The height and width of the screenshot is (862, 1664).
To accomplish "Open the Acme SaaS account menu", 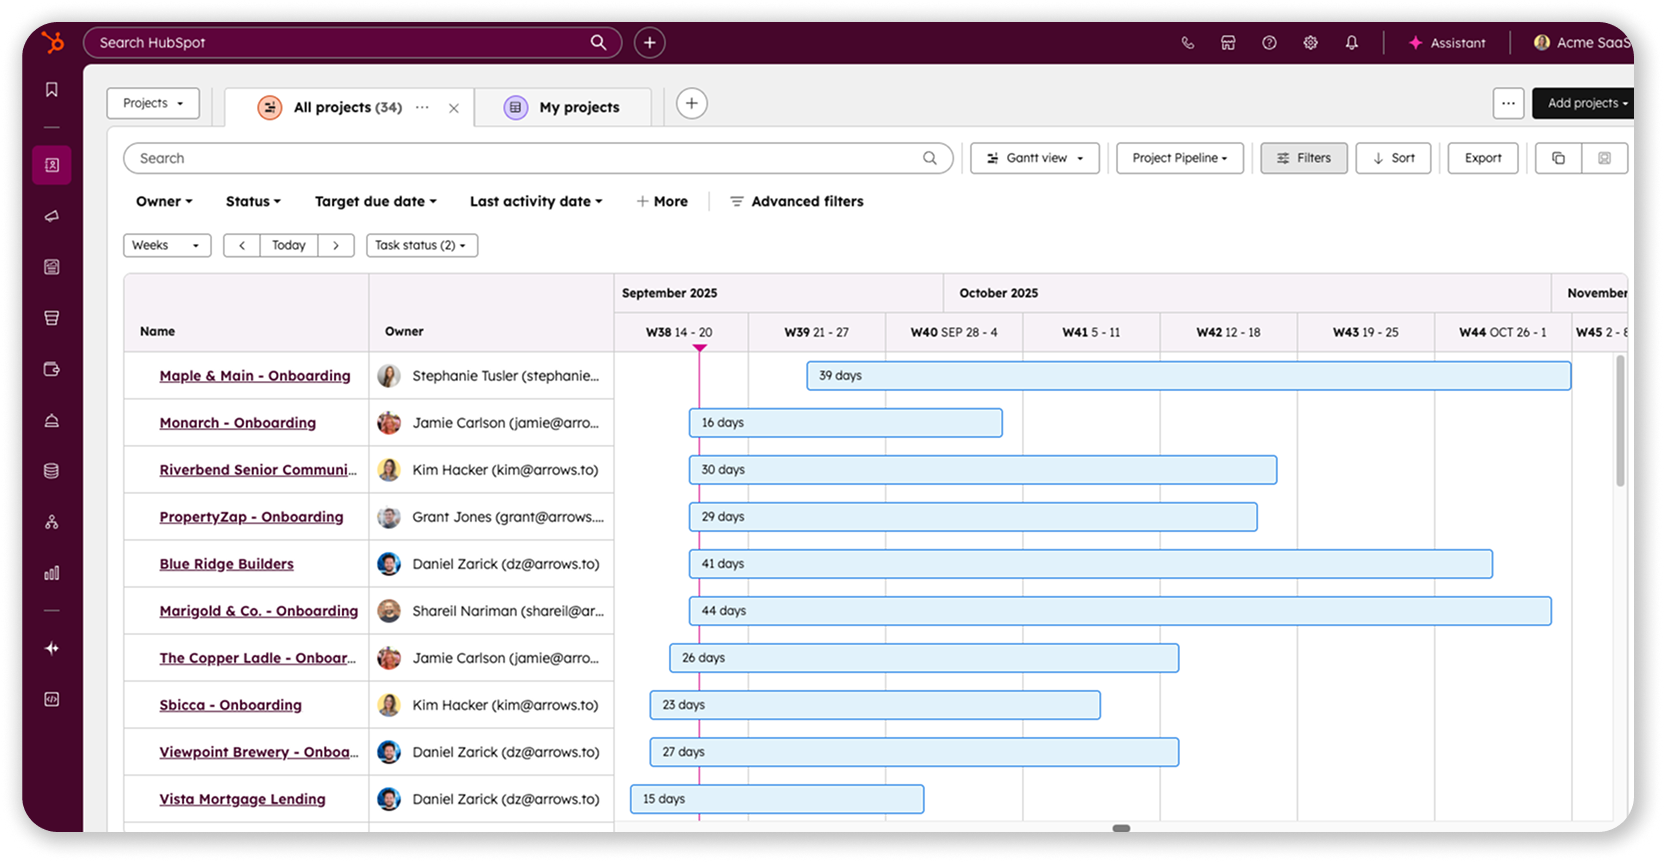I will [x=1583, y=43].
